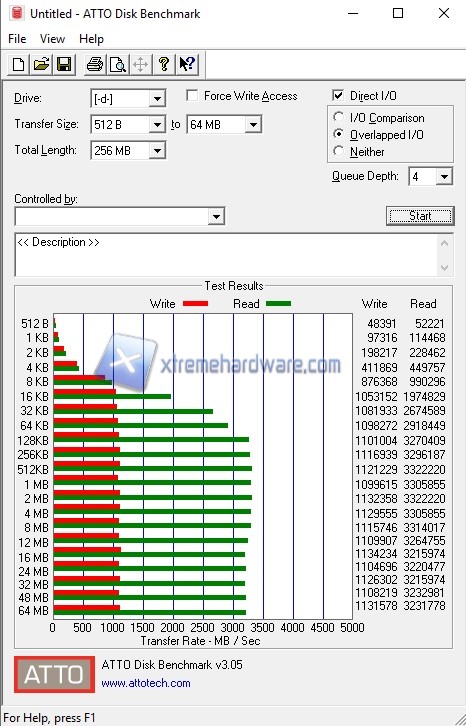Viewport: 466px width, 726px height.
Task: Print results with the printer icon
Action: click(95, 64)
